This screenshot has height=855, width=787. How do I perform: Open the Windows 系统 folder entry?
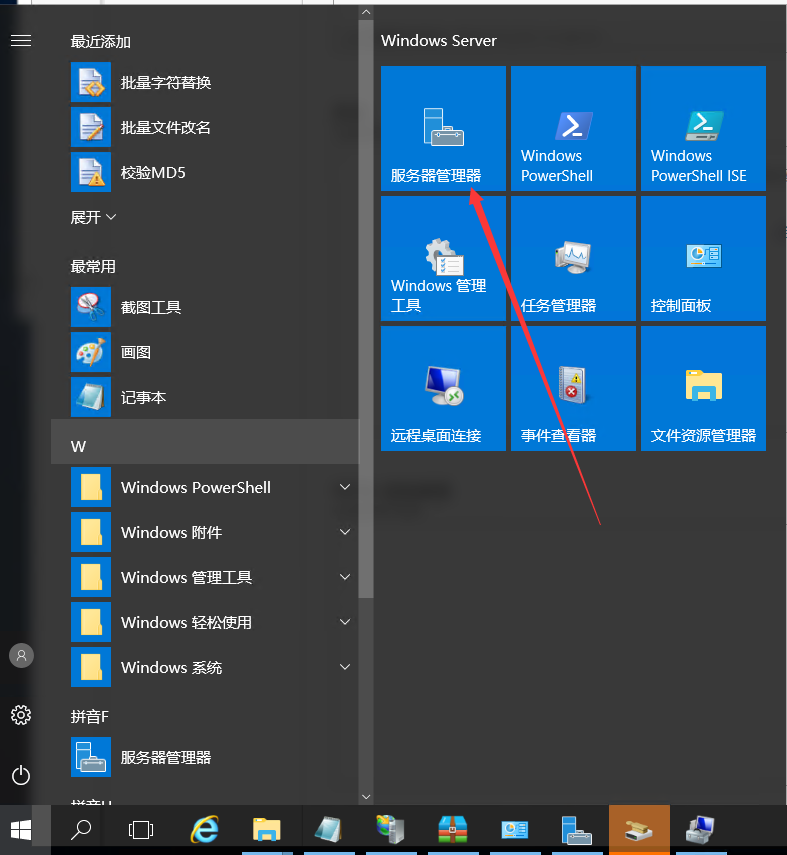(205, 667)
